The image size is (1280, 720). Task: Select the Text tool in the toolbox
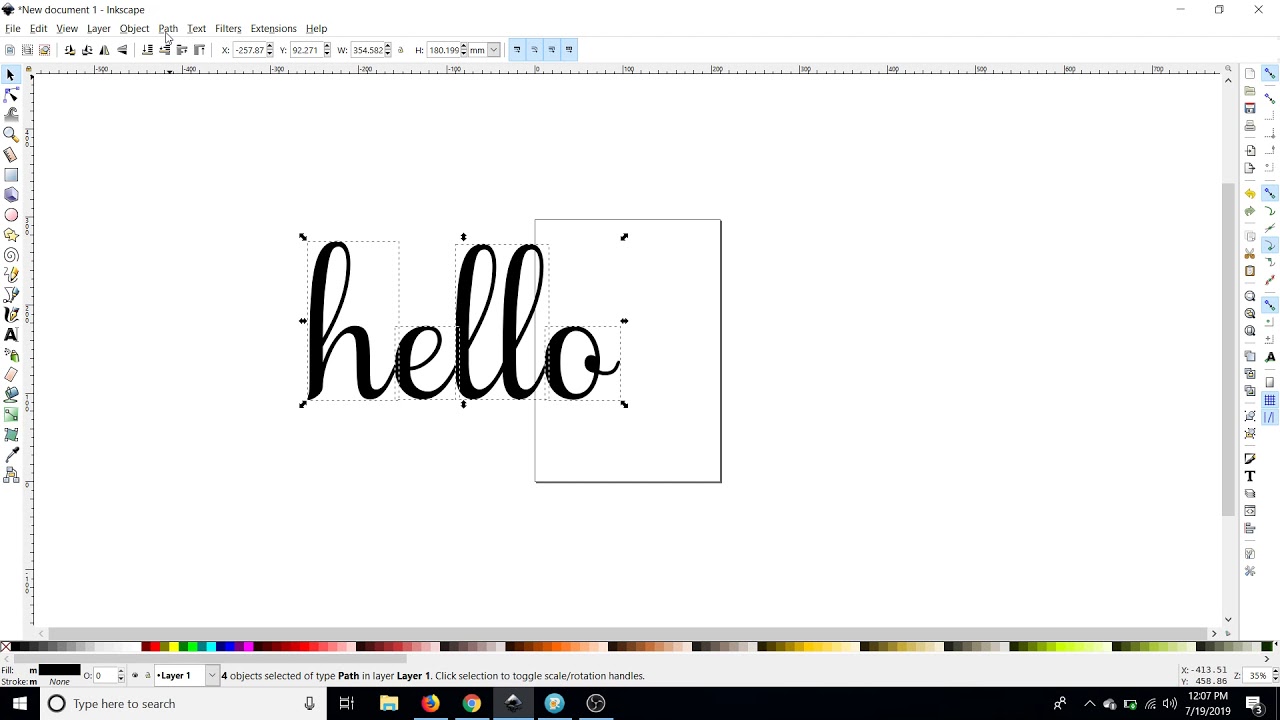click(11, 335)
